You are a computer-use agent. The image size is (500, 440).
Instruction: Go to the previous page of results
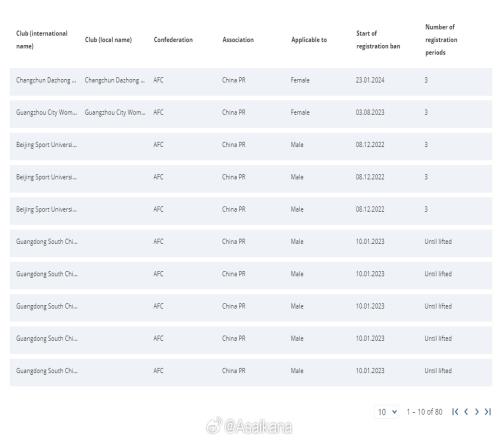pos(466,412)
